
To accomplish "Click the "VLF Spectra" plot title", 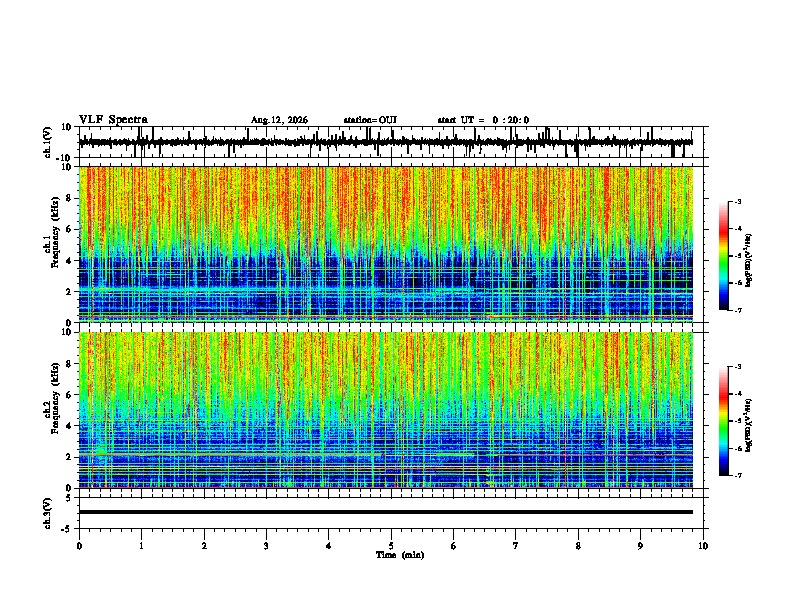I will pos(113,120).
